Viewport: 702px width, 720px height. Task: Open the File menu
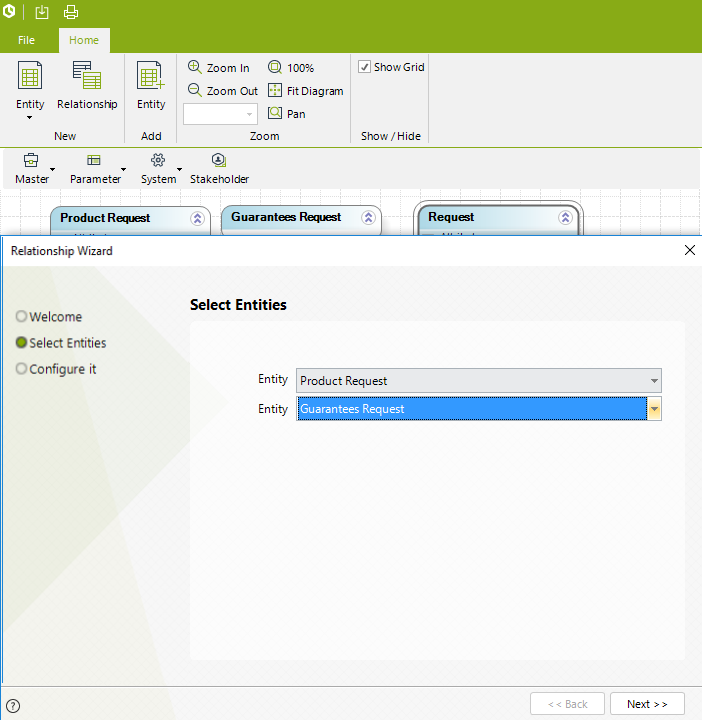[x=26, y=40]
